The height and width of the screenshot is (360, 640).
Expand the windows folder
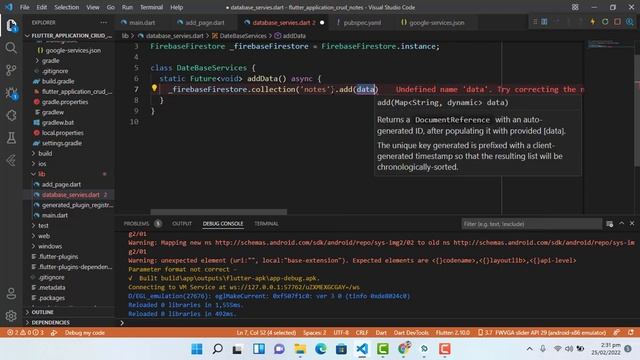69,246
